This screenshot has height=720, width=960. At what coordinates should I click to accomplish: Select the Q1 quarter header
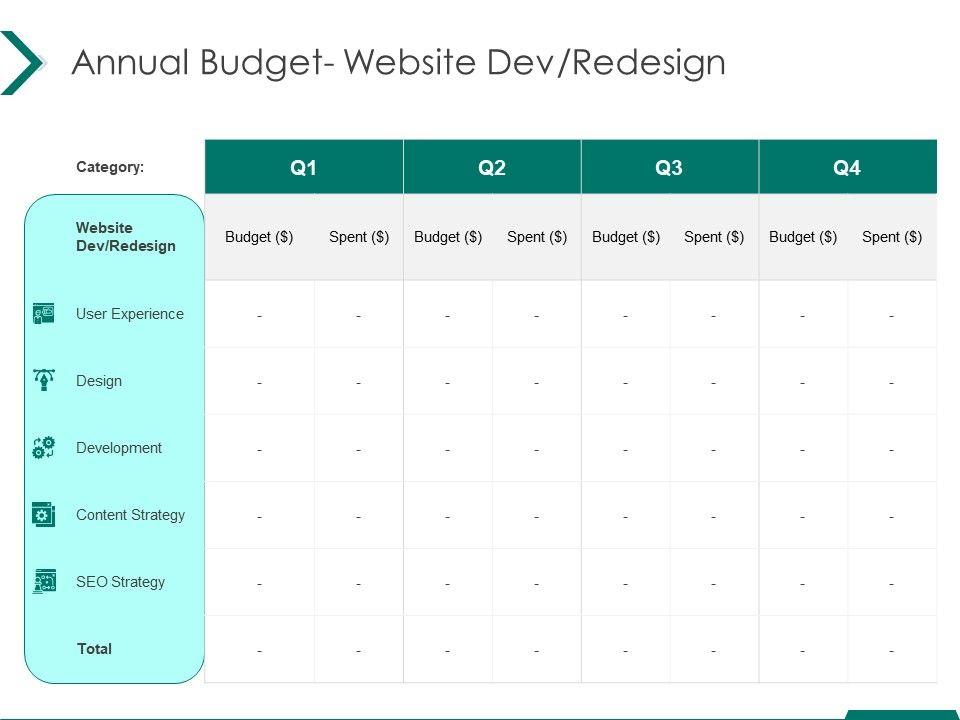[x=303, y=168]
